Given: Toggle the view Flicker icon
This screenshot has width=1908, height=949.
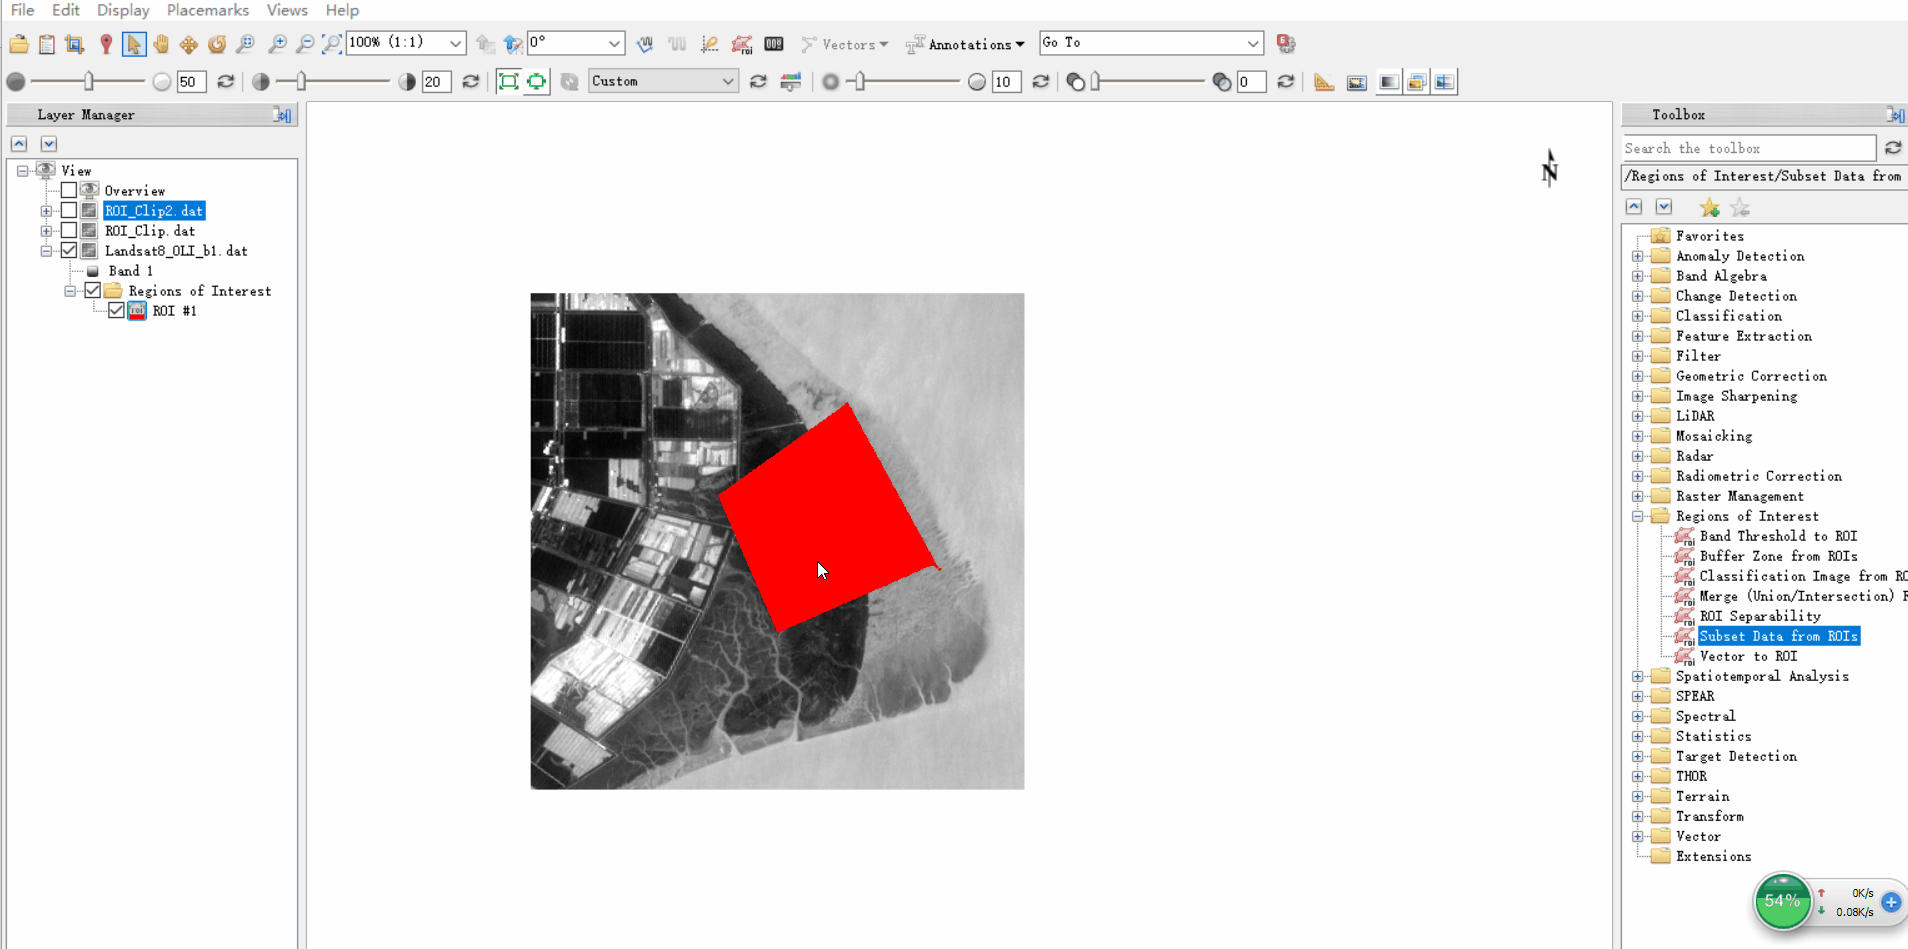Looking at the screenshot, I should pyautogui.click(x=1417, y=82).
